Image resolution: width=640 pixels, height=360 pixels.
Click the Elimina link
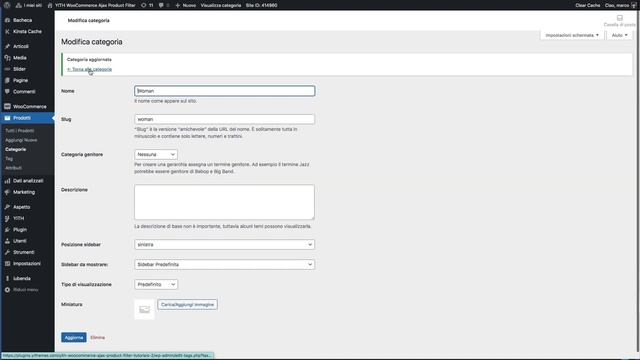pos(98,338)
